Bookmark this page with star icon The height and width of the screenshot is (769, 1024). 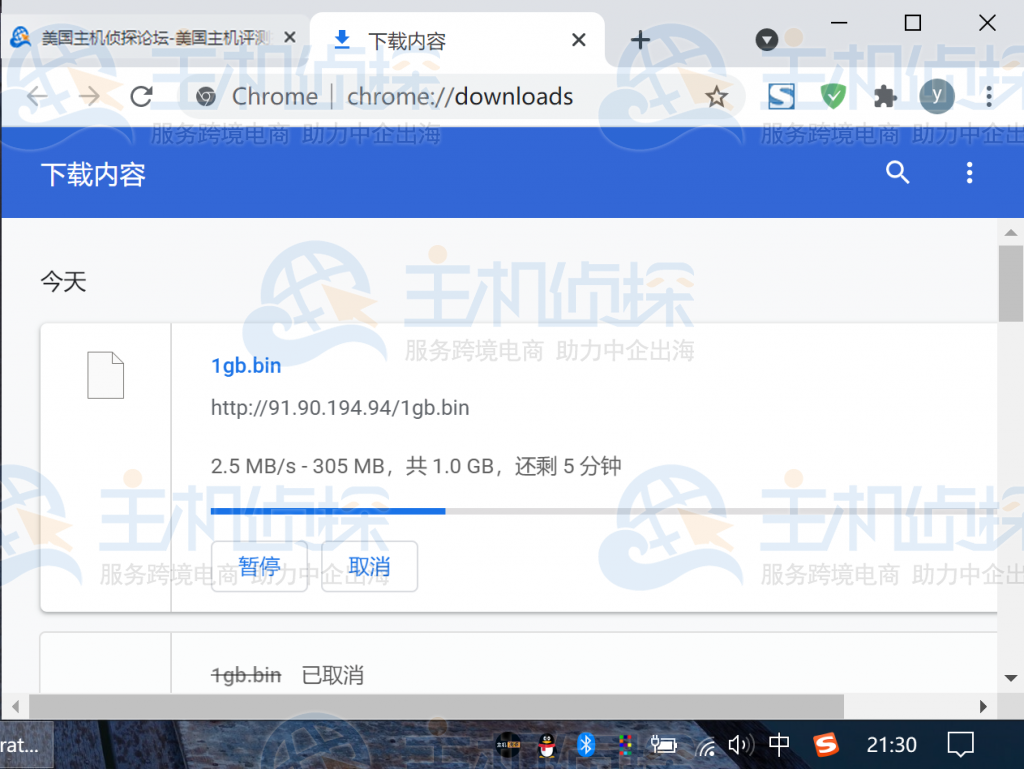[716, 97]
